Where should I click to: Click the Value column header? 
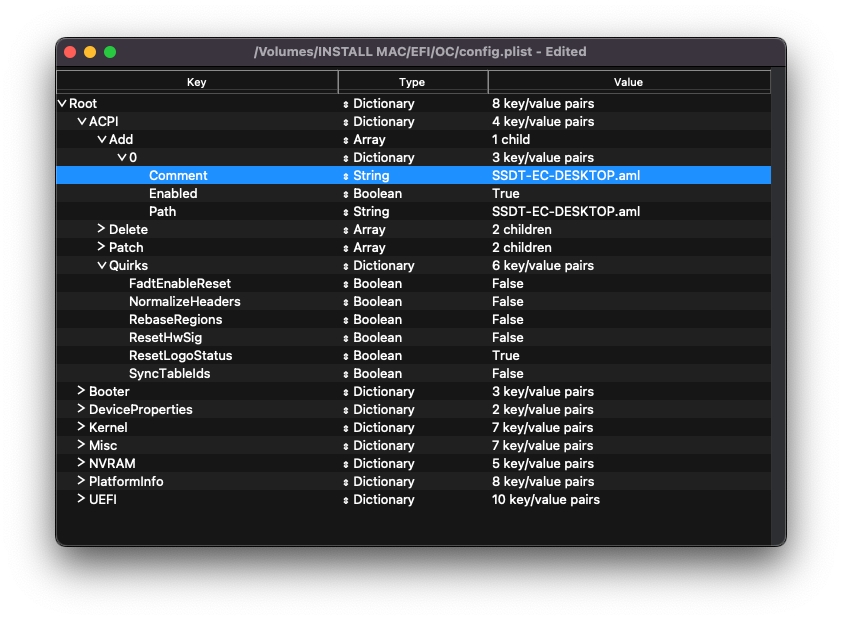coord(628,82)
